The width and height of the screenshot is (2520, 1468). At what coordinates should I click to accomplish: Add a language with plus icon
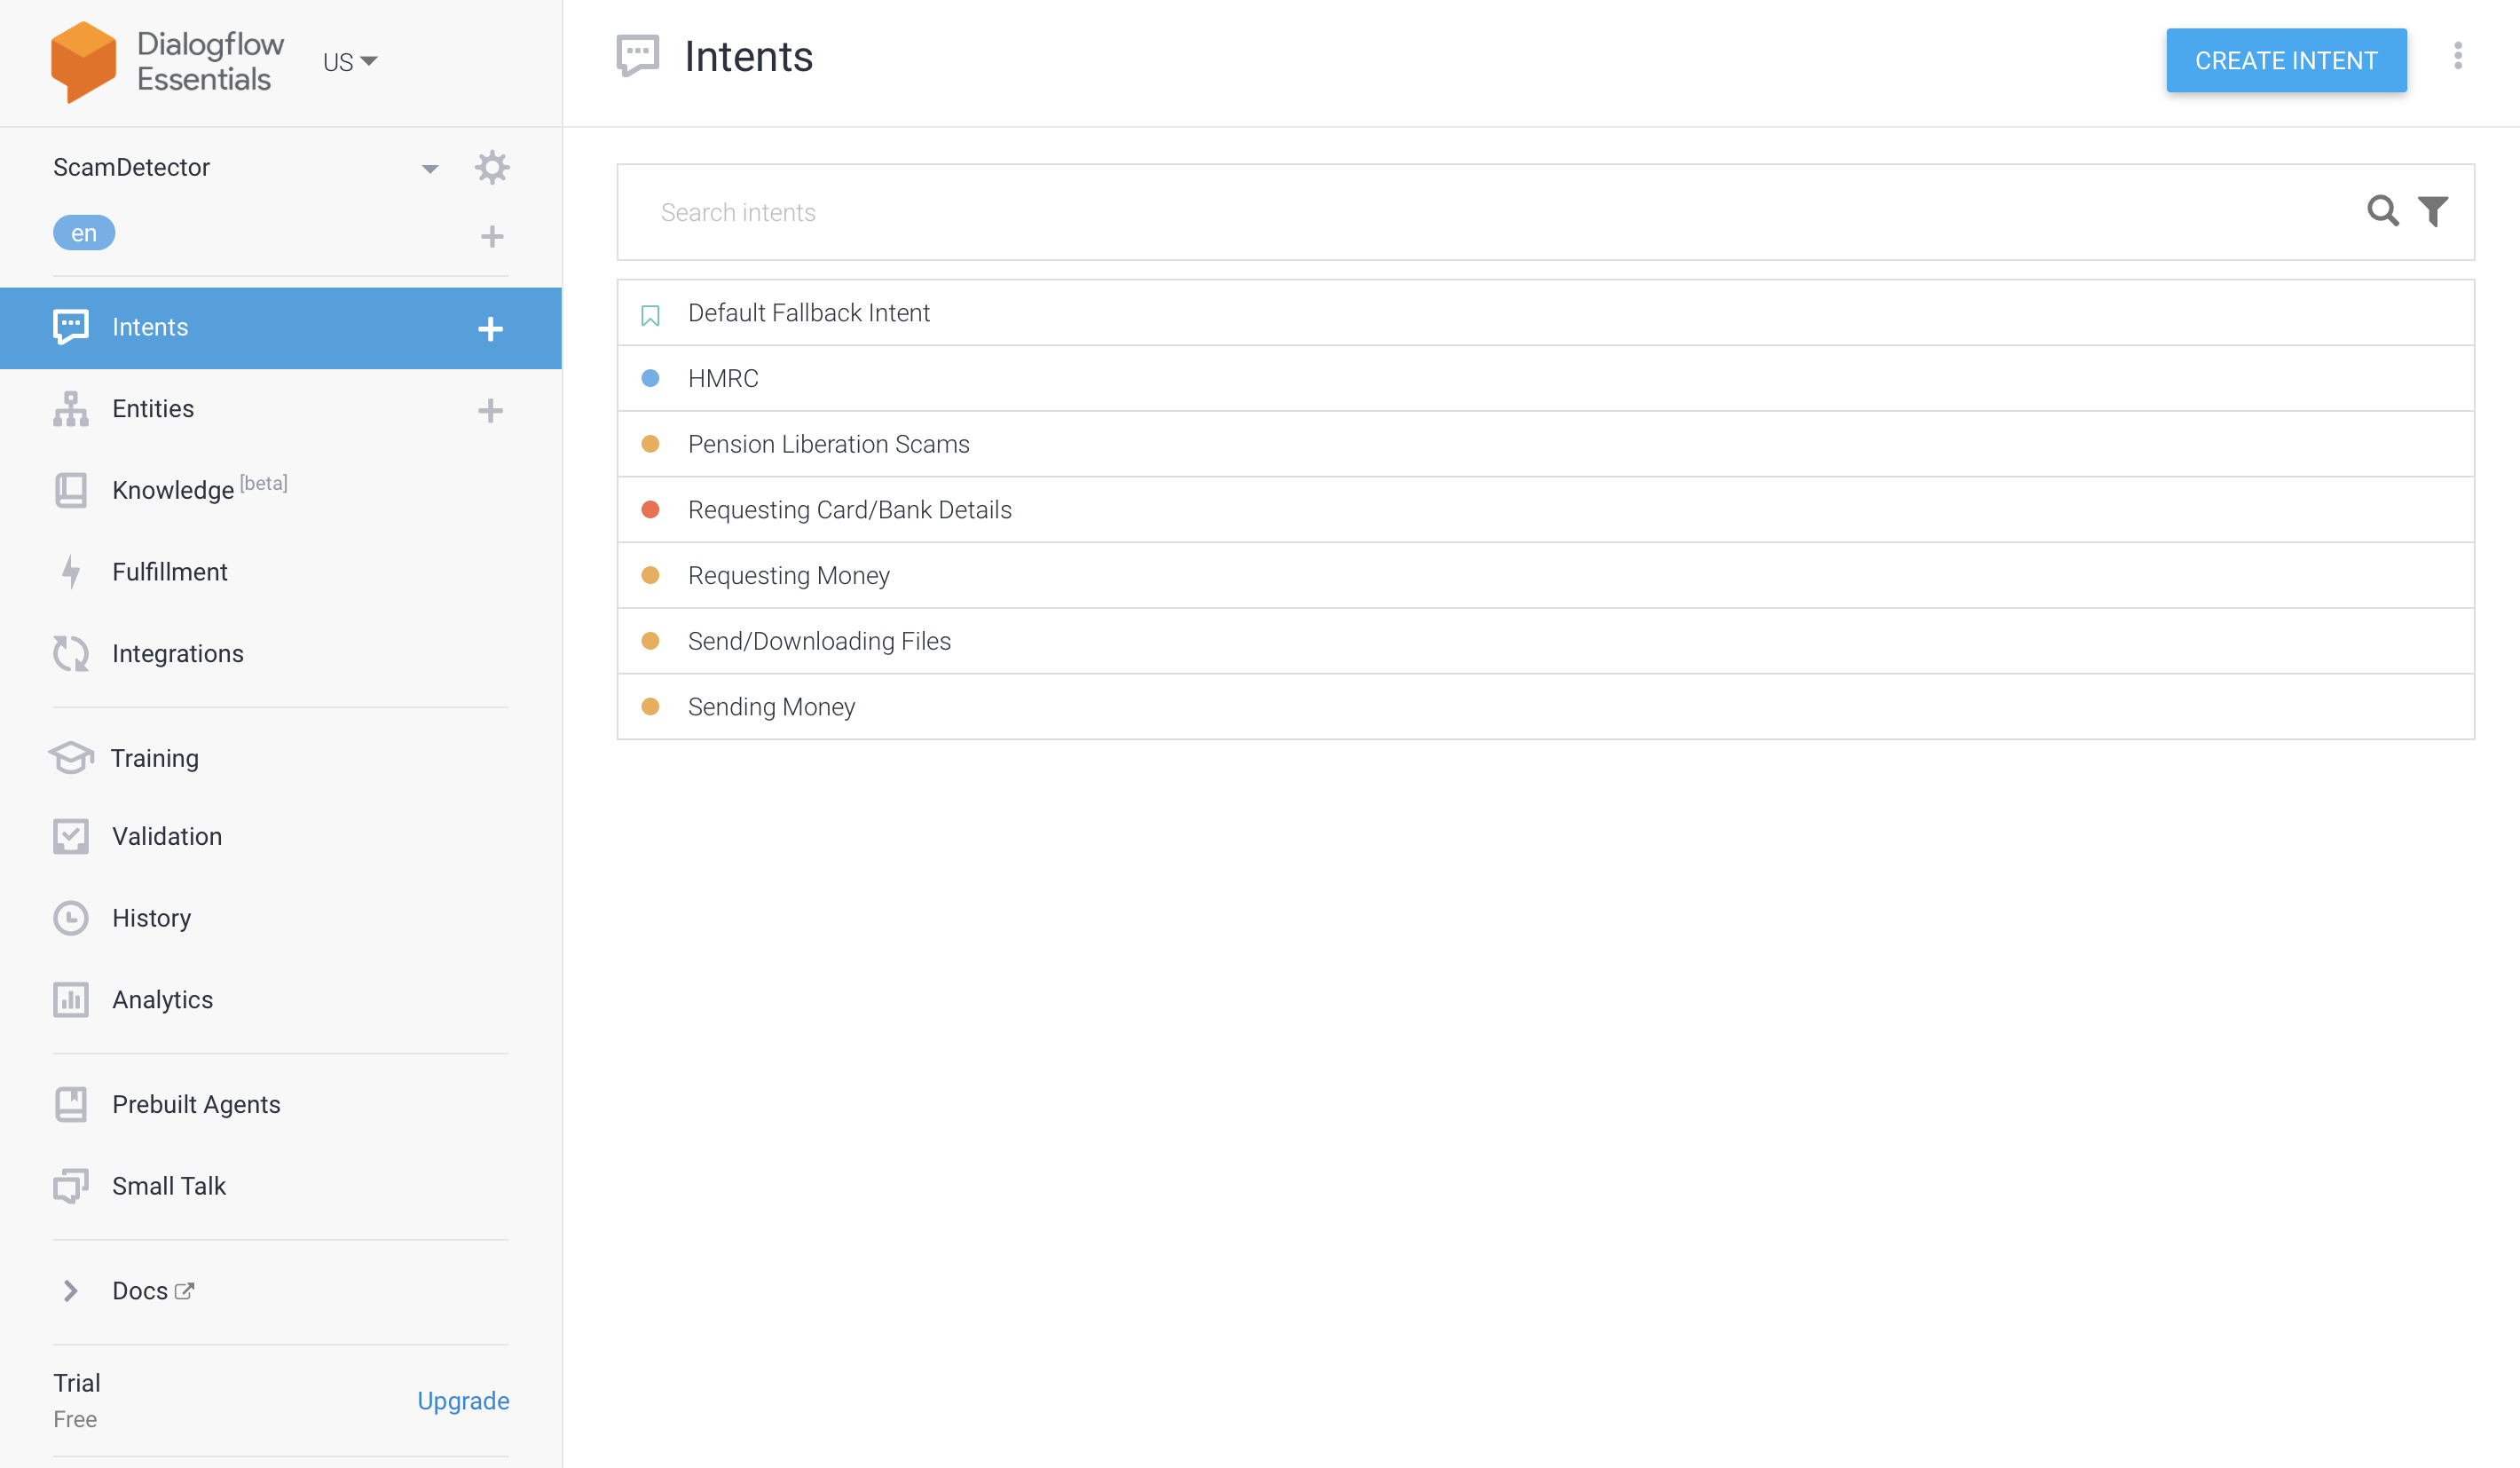pyautogui.click(x=491, y=236)
